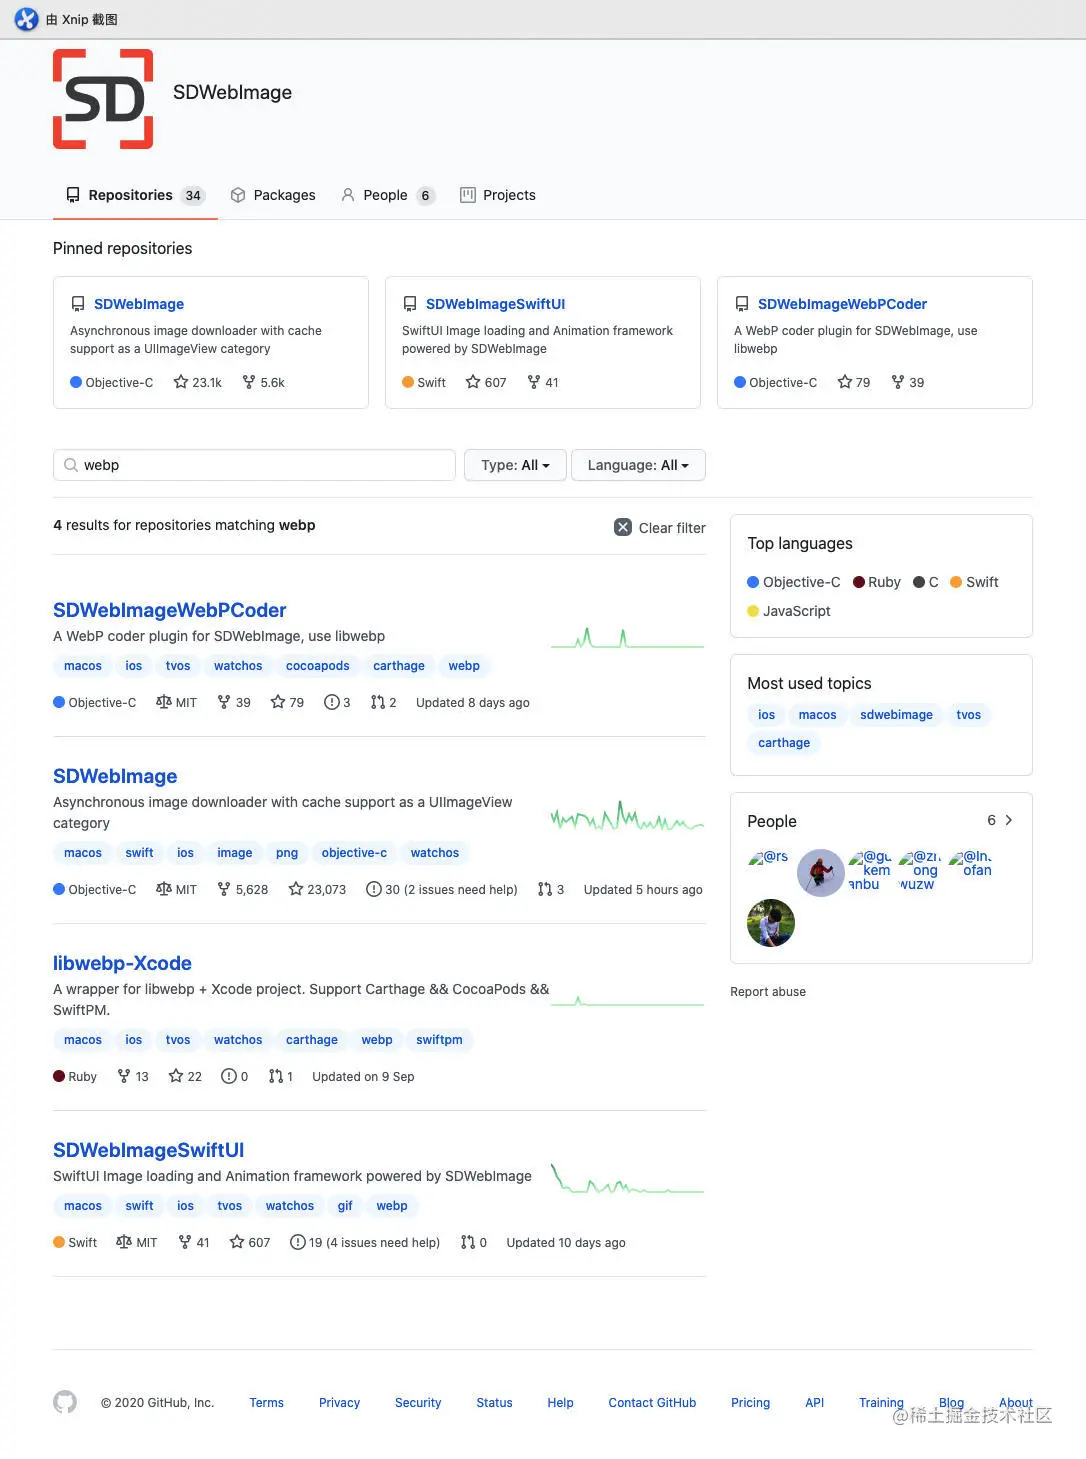This screenshot has width=1086, height=1459.
Task: Open SDWebImage in search results list
Action: coord(115,776)
